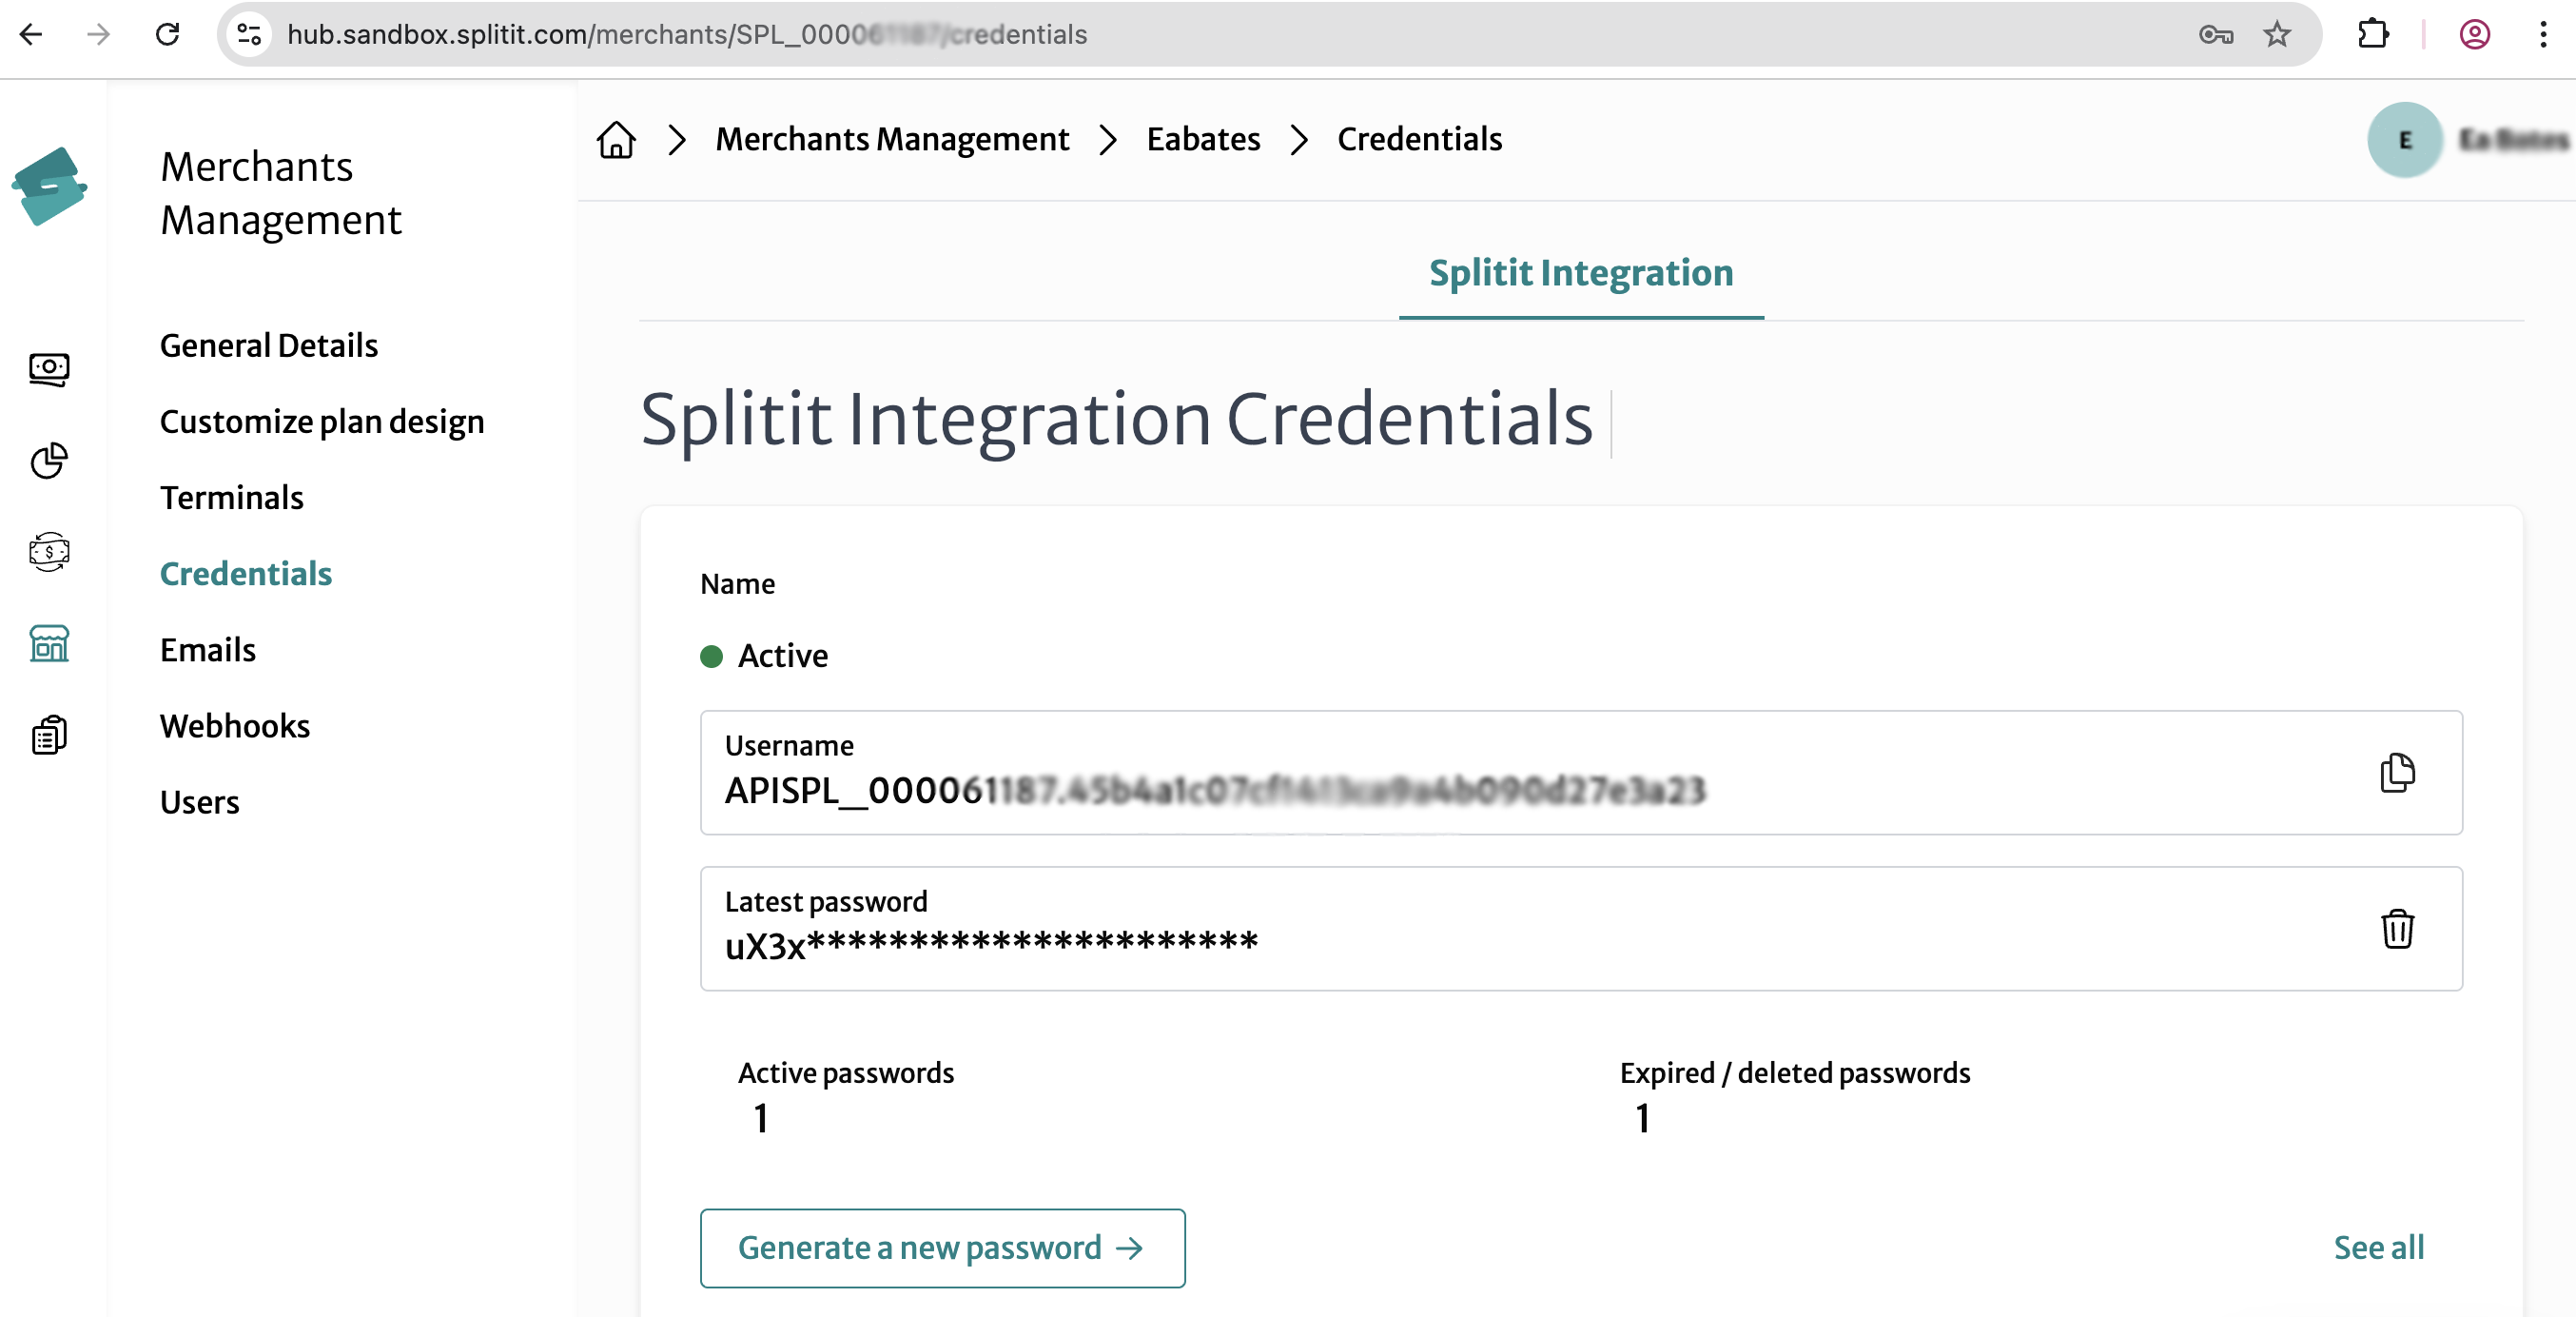
Task: Click the 'Merchants Management' sidebar title
Action: tap(281, 193)
